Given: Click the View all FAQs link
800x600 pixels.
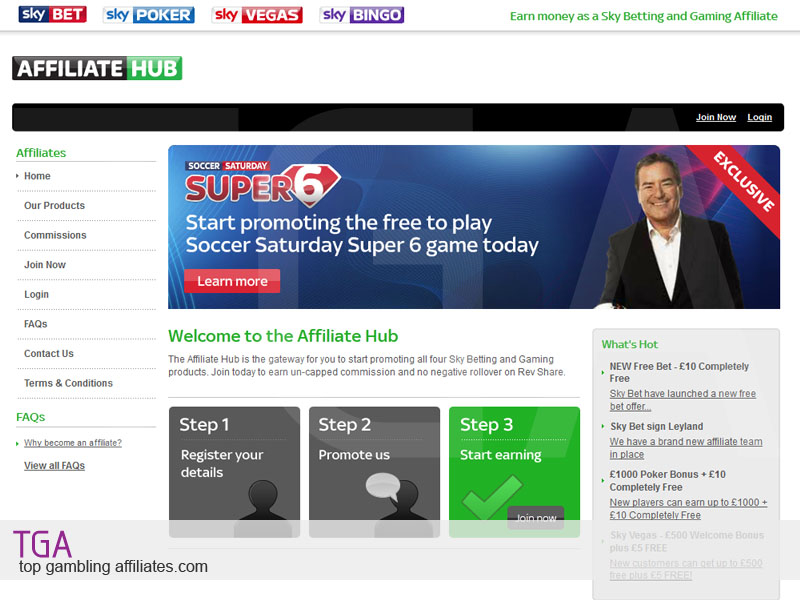Looking at the screenshot, I should click(55, 466).
